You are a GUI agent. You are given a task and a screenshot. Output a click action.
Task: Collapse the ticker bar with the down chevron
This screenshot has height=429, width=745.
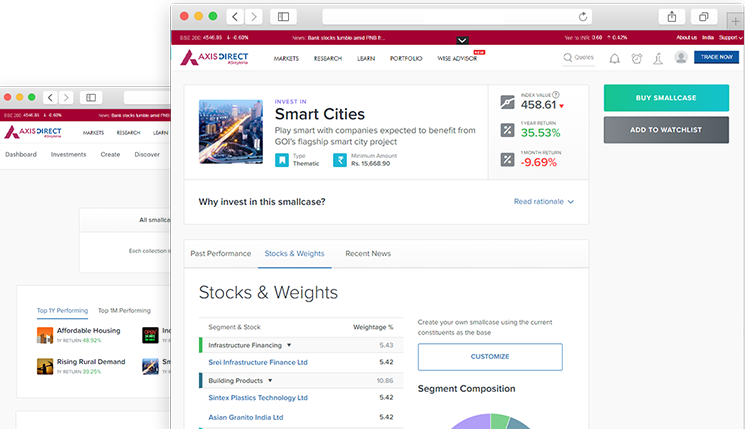pyautogui.click(x=462, y=40)
